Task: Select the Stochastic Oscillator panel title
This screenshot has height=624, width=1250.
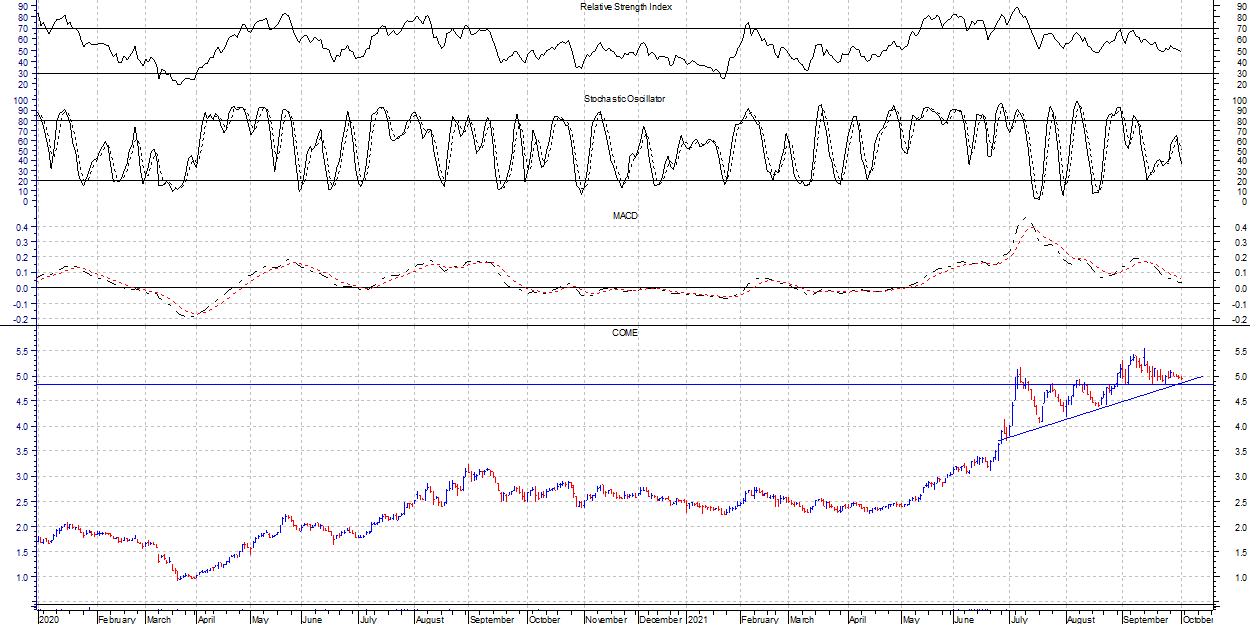Action: coord(625,99)
